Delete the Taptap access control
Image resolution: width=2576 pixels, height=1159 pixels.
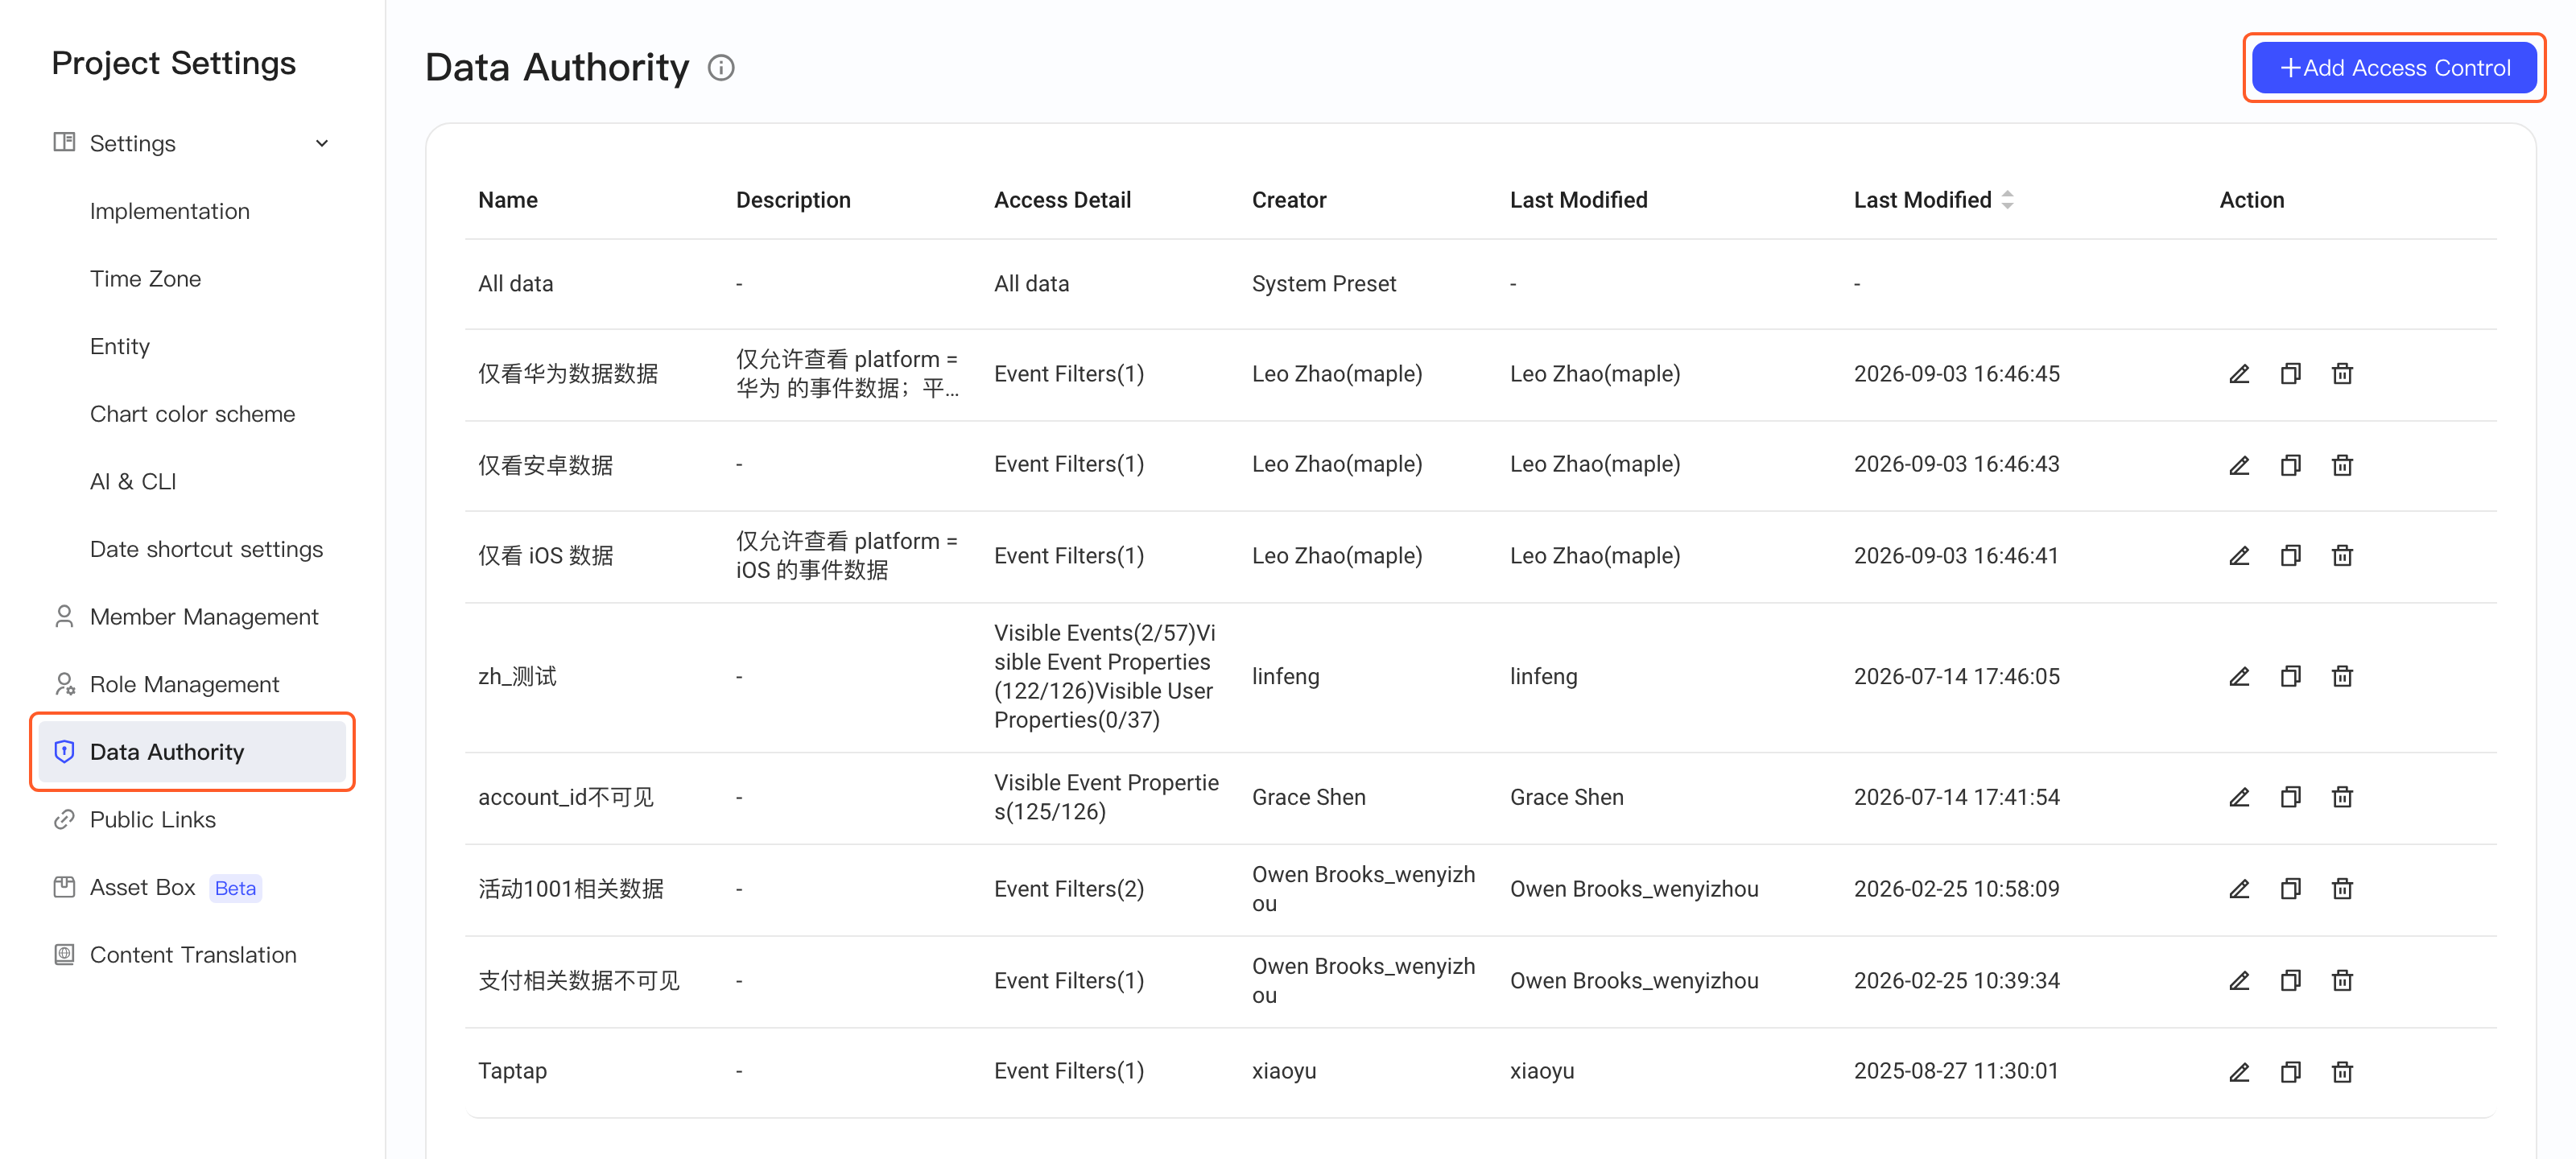2342,1072
